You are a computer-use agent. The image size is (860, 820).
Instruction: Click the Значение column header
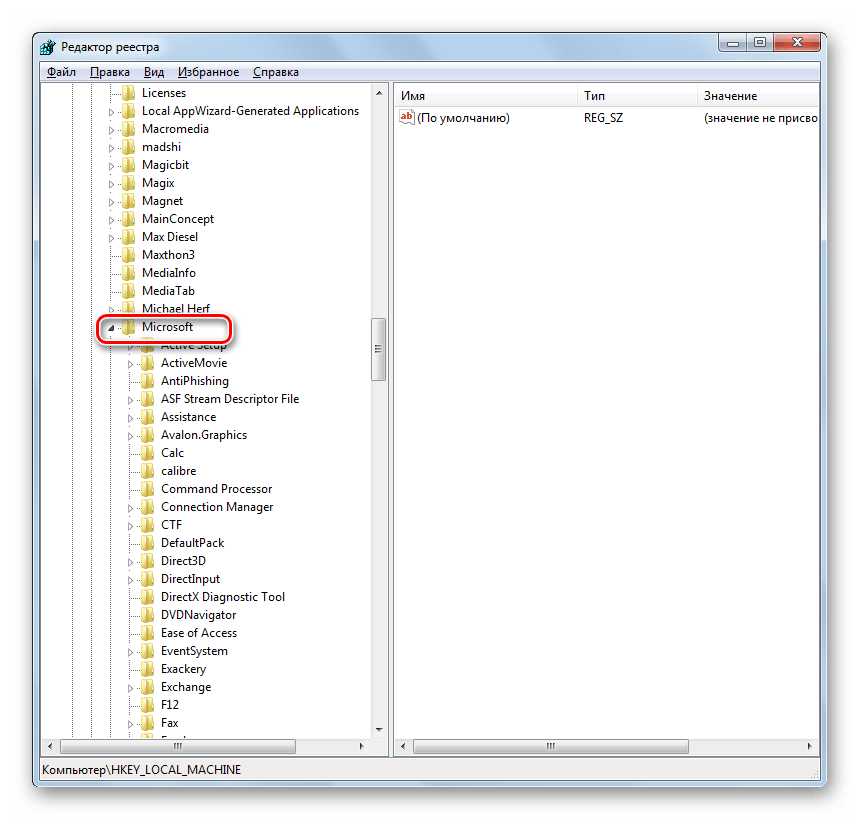(x=758, y=96)
